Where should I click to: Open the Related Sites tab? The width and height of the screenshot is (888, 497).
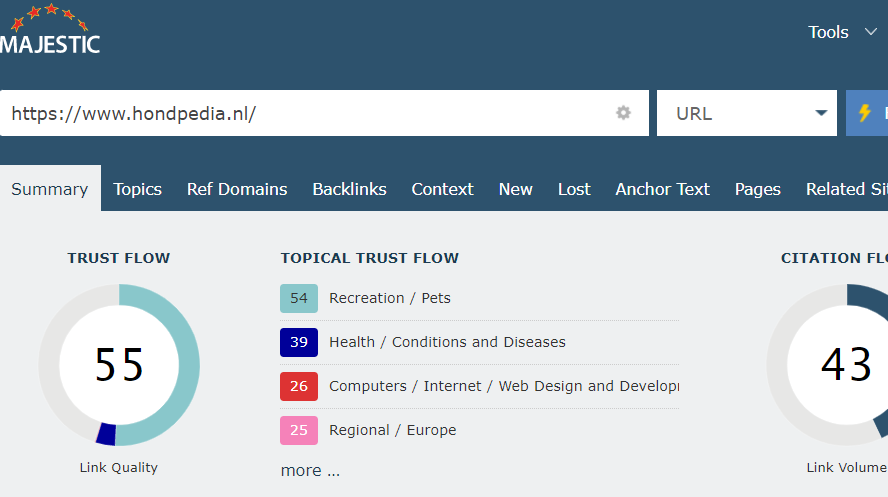pos(847,189)
